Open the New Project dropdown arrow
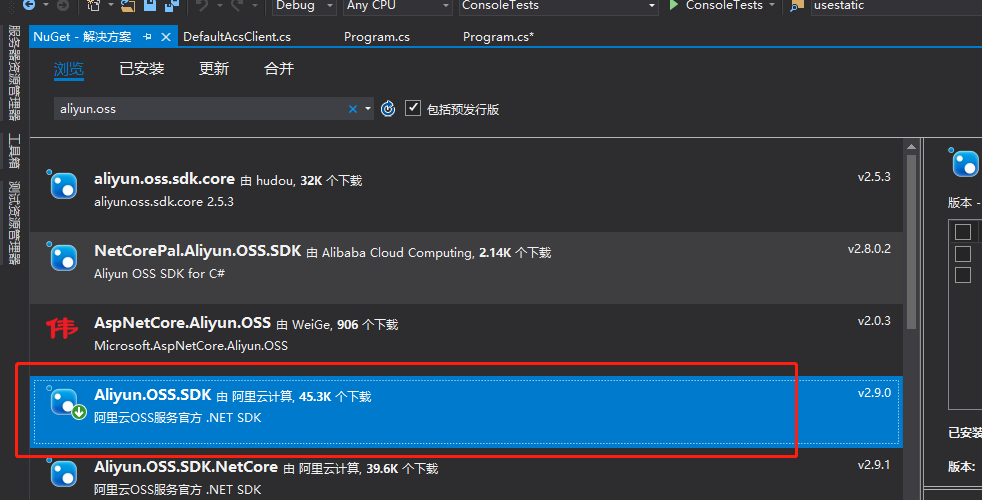Image resolution: width=982 pixels, height=500 pixels. (x=111, y=5)
